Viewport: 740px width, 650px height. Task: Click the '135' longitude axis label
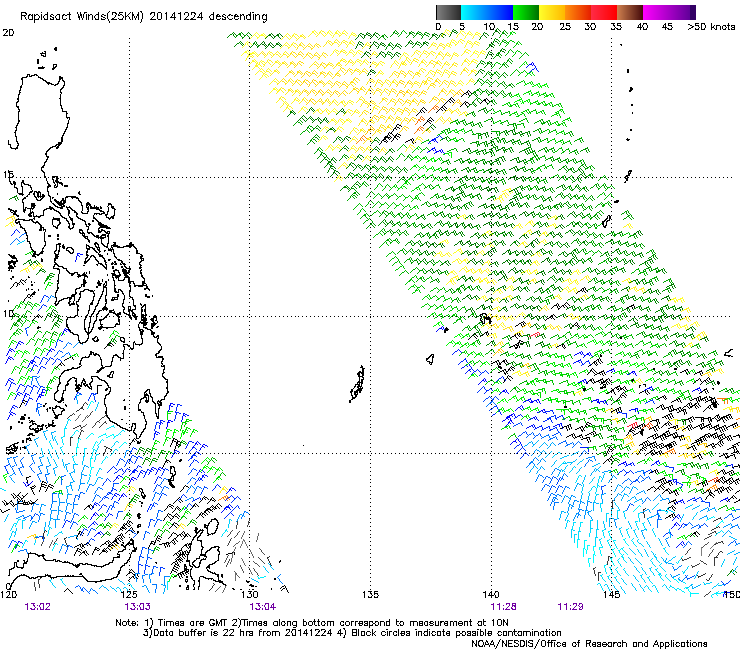coord(370,594)
